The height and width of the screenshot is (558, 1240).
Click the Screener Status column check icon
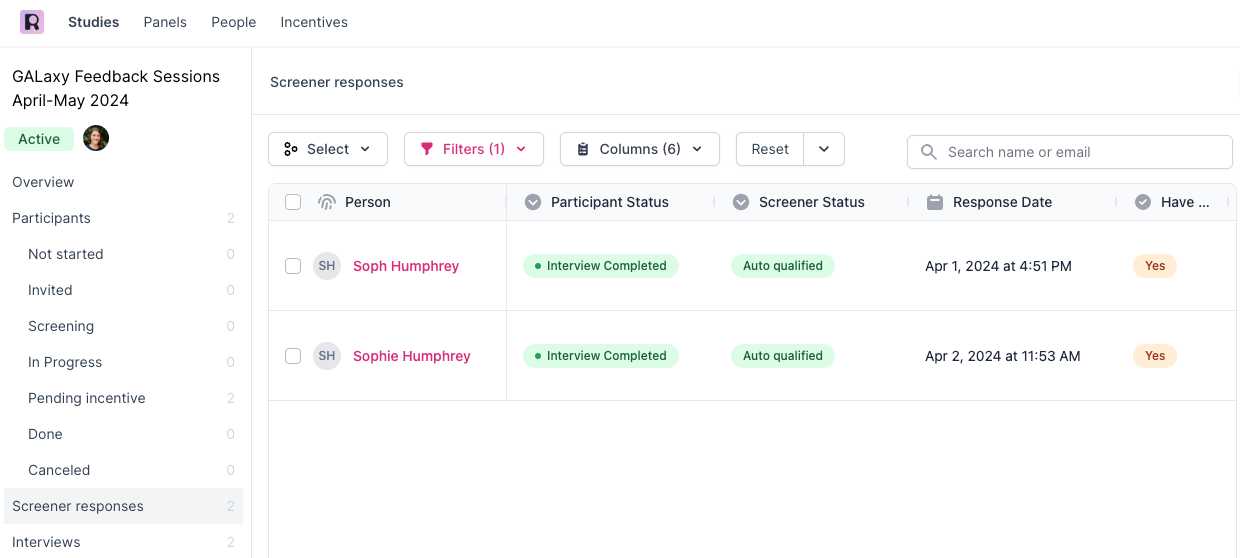coord(741,202)
